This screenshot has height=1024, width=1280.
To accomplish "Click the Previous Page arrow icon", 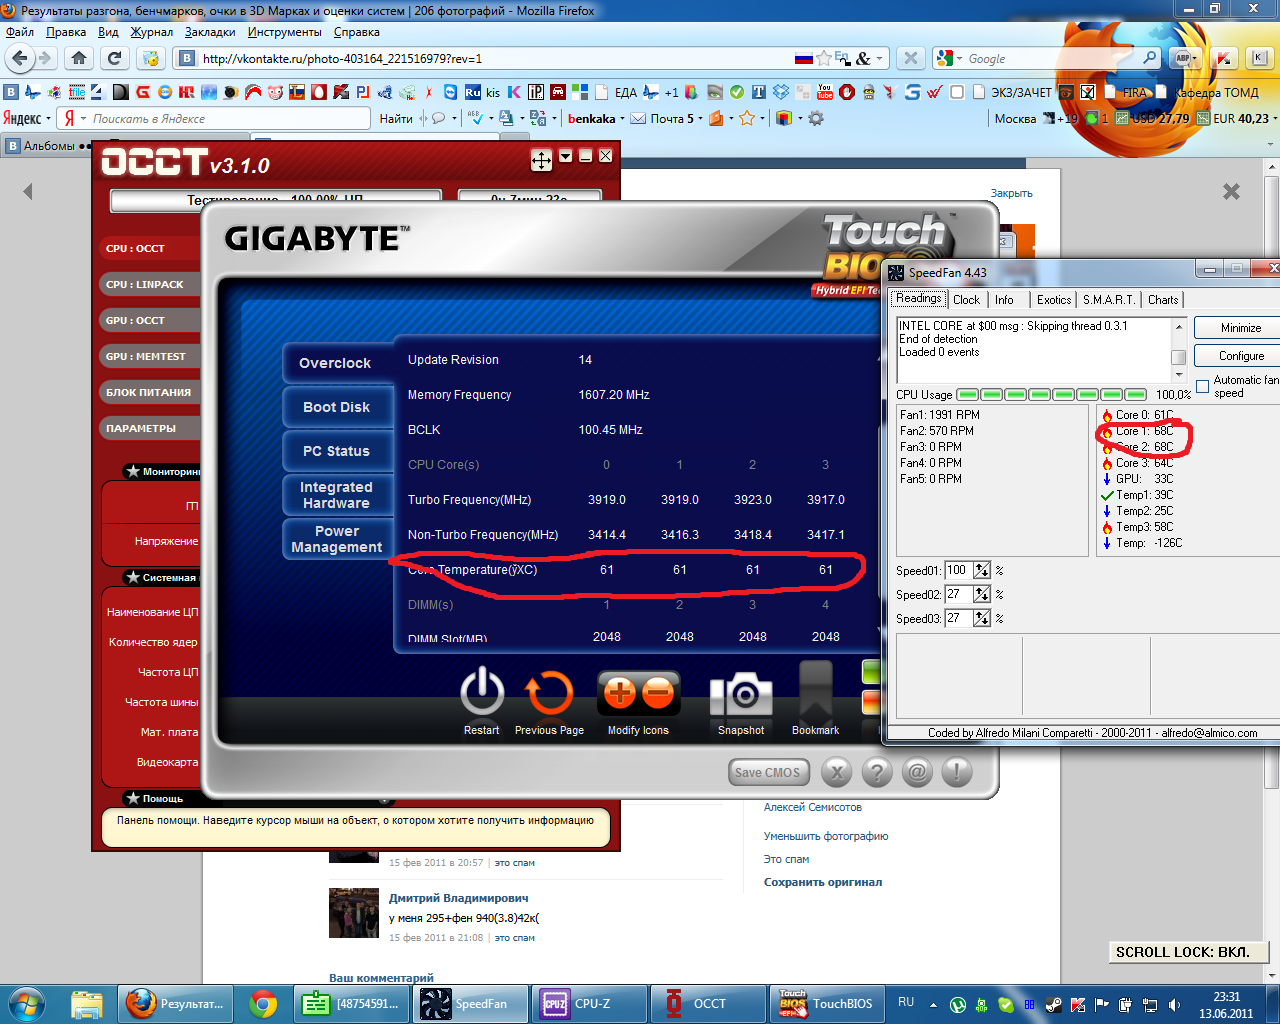I will [x=549, y=692].
